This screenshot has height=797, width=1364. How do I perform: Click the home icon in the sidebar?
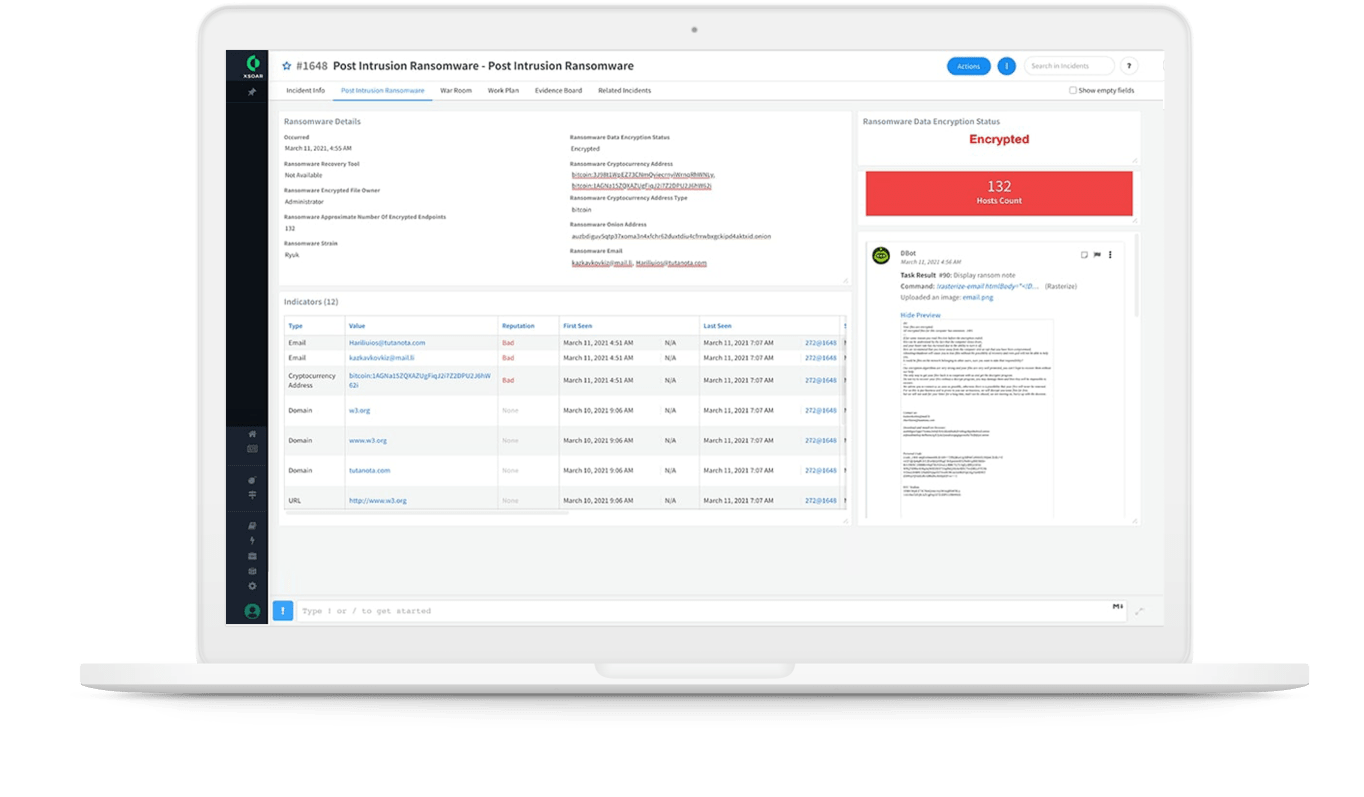(x=251, y=435)
